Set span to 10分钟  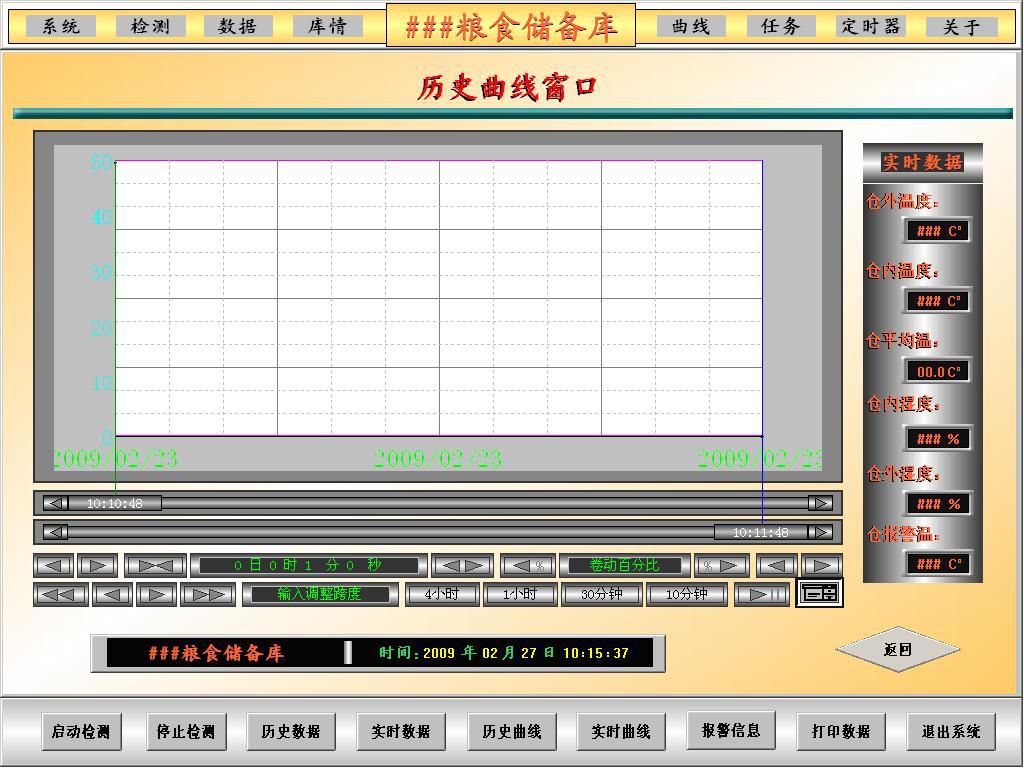click(x=686, y=595)
